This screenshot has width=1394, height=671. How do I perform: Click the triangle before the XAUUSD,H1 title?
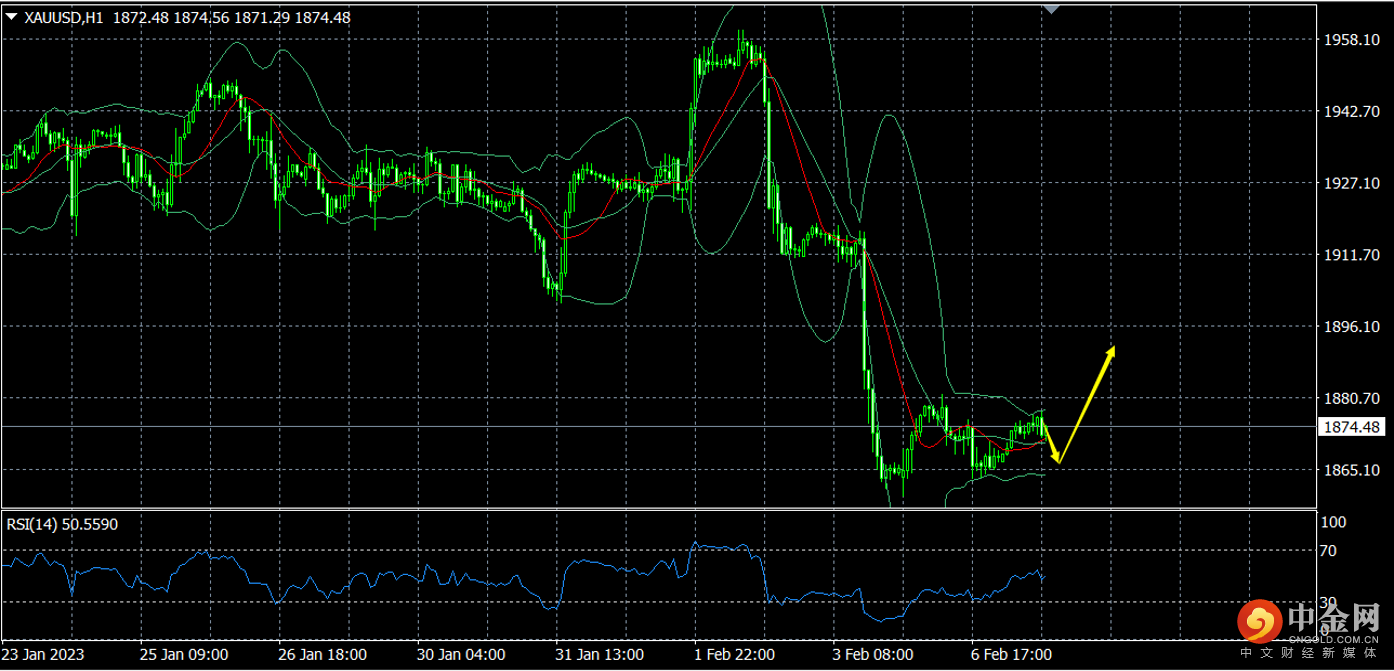(11, 17)
